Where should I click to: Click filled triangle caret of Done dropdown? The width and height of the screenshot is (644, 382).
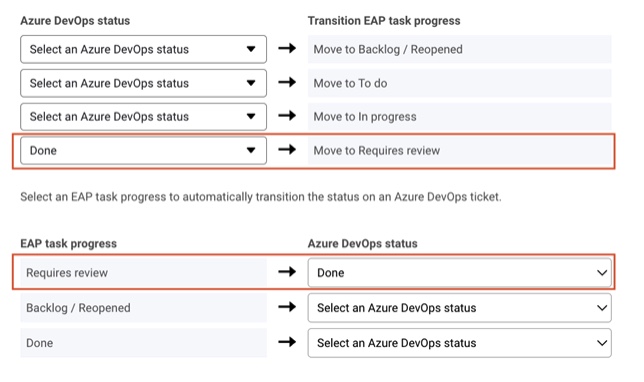point(251,150)
